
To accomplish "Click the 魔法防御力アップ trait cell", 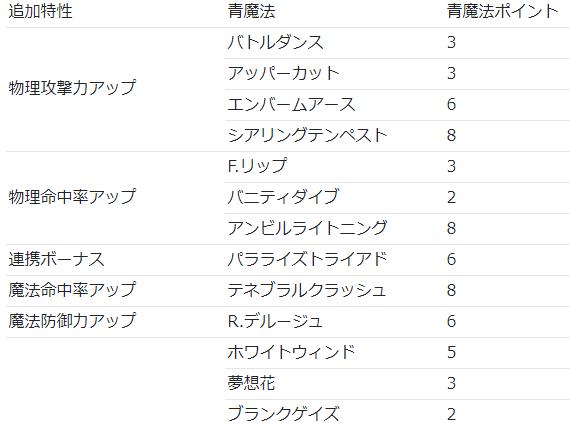I will (x=72, y=322).
